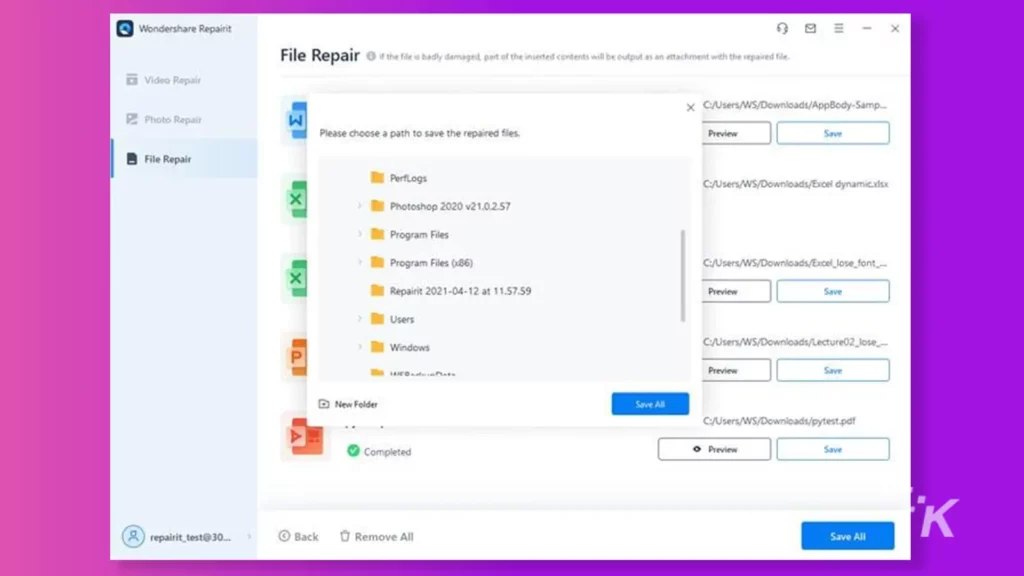1024x576 pixels.
Task: Click the info icon beside File Repair
Action: tap(371, 56)
